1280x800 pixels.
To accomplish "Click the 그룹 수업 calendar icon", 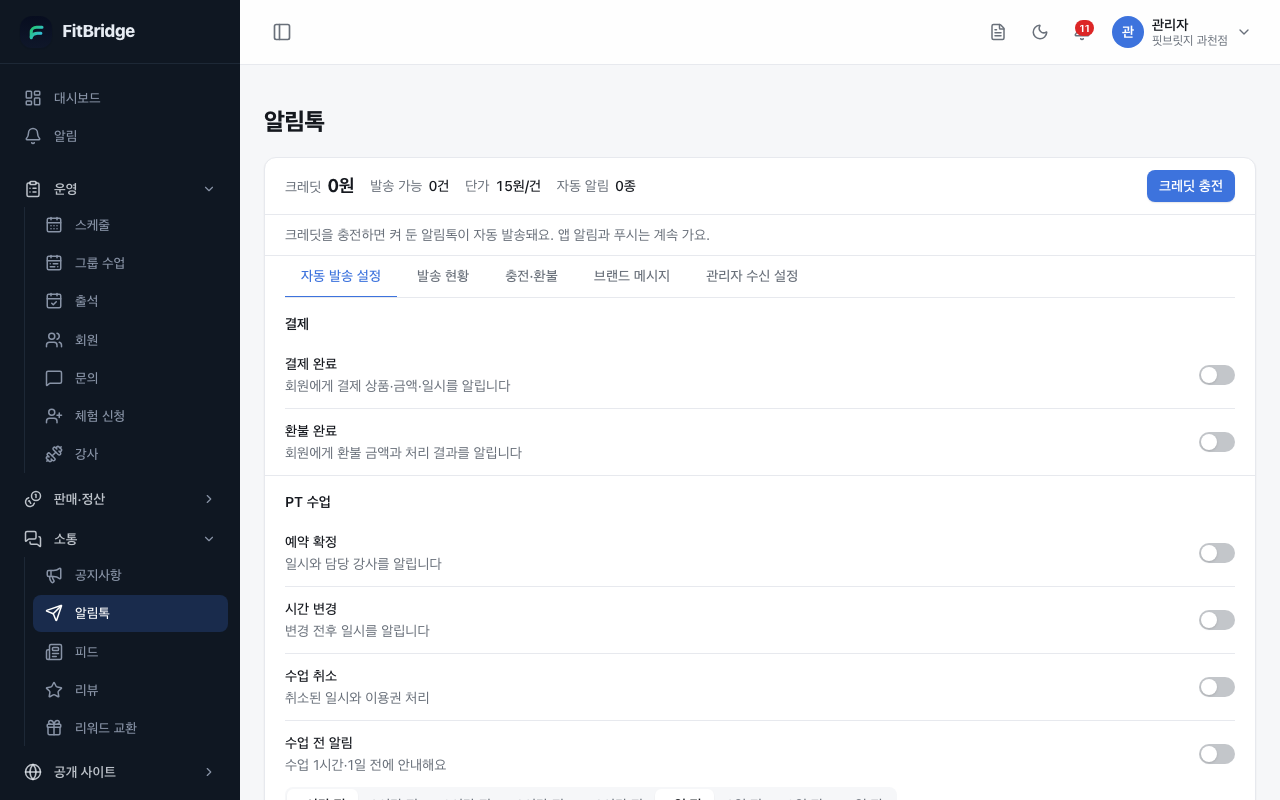I will pos(54,263).
